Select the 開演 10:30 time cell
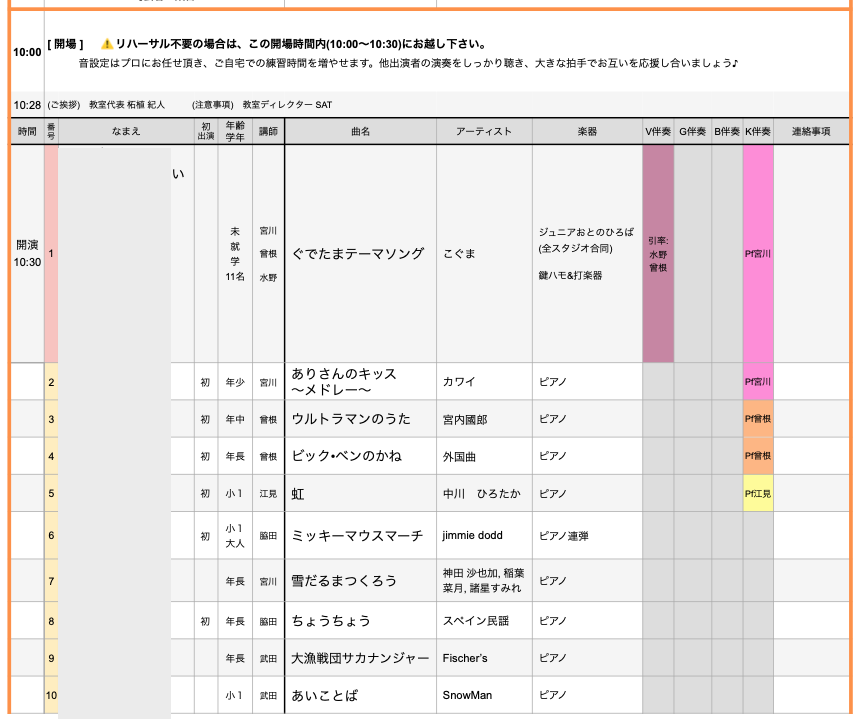858x720 pixels. (27, 254)
